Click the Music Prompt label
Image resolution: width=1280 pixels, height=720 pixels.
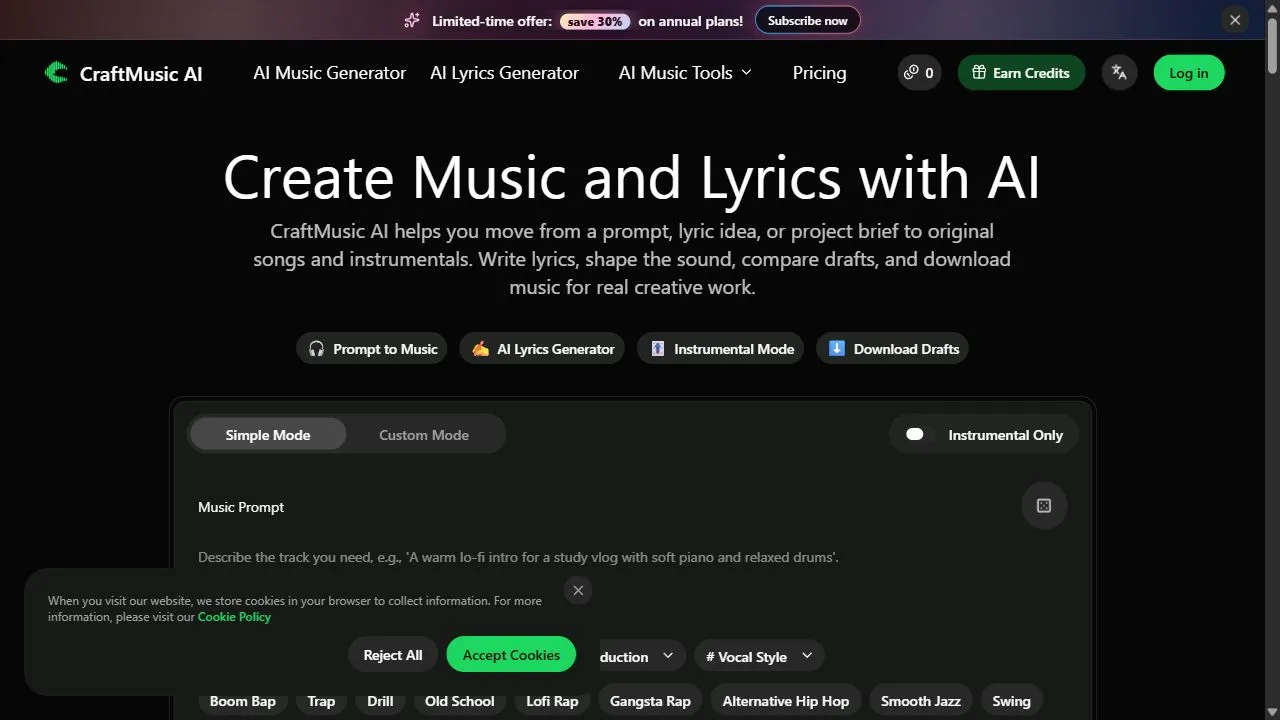click(x=241, y=507)
